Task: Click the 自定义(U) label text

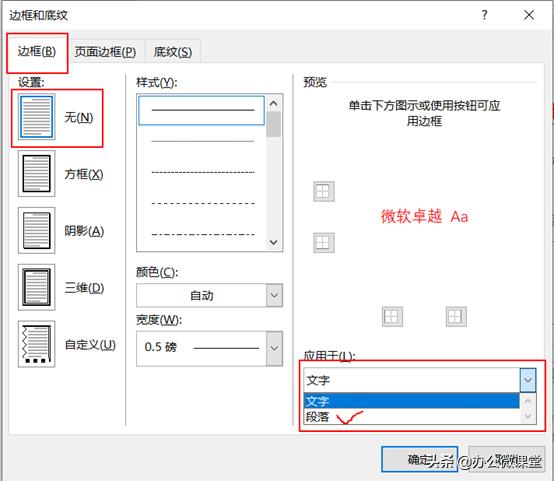Action: pos(90,345)
